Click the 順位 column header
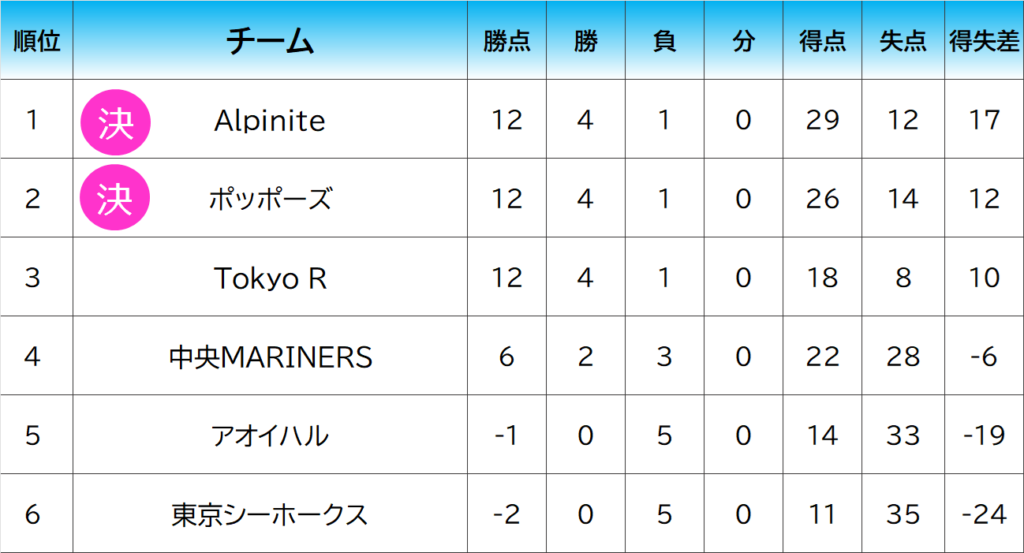1024x553 pixels. tap(36, 41)
